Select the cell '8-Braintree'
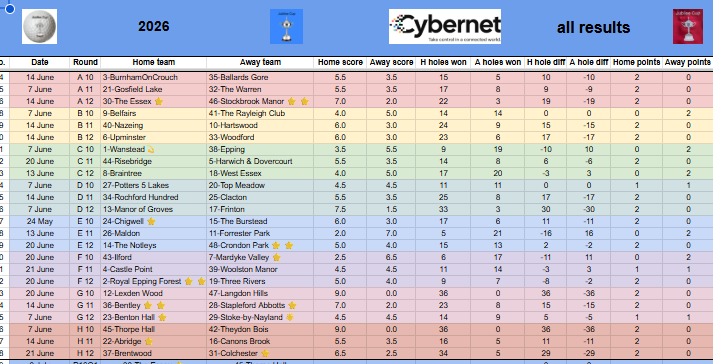 154,173
